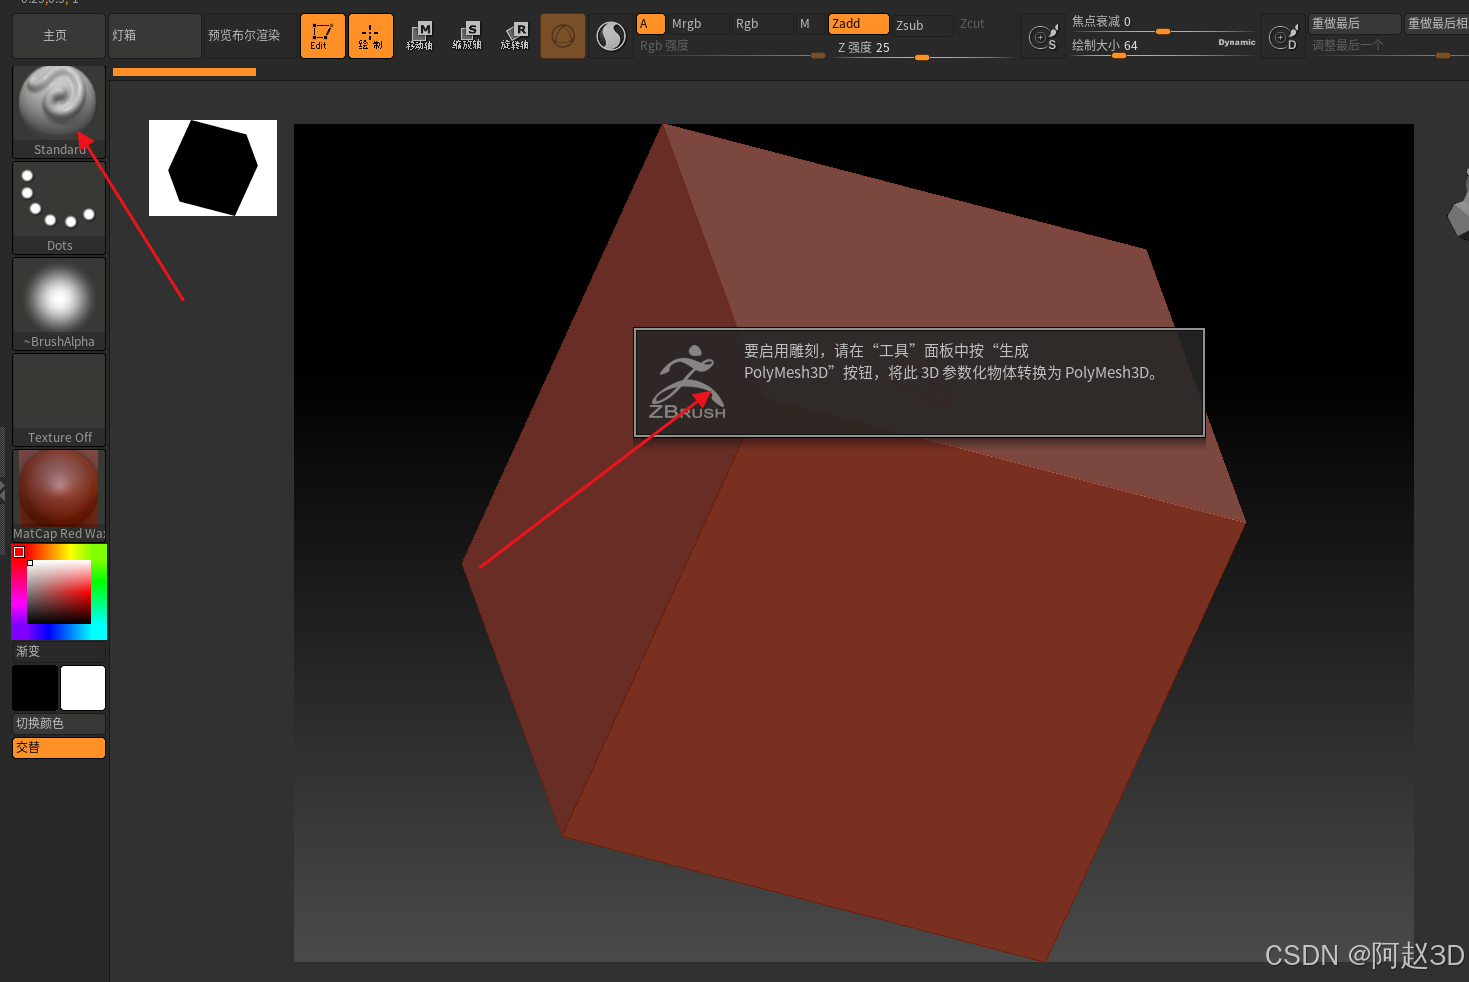Screen dimensions: 1469x982
Task: Toggle the Gizmo 3D sphere icon
Action: (x=563, y=36)
